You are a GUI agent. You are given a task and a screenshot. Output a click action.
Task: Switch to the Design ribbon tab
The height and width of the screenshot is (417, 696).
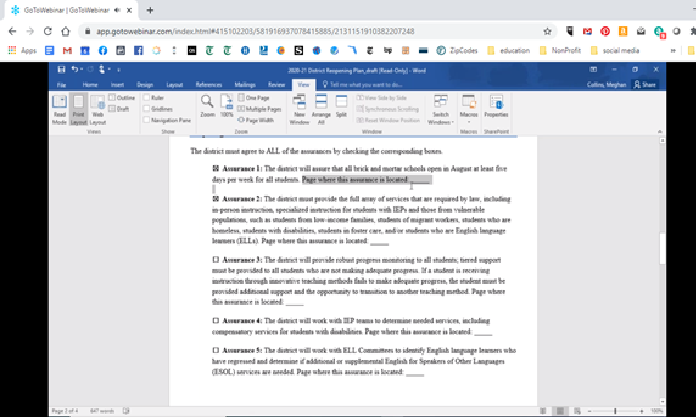pos(145,85)
